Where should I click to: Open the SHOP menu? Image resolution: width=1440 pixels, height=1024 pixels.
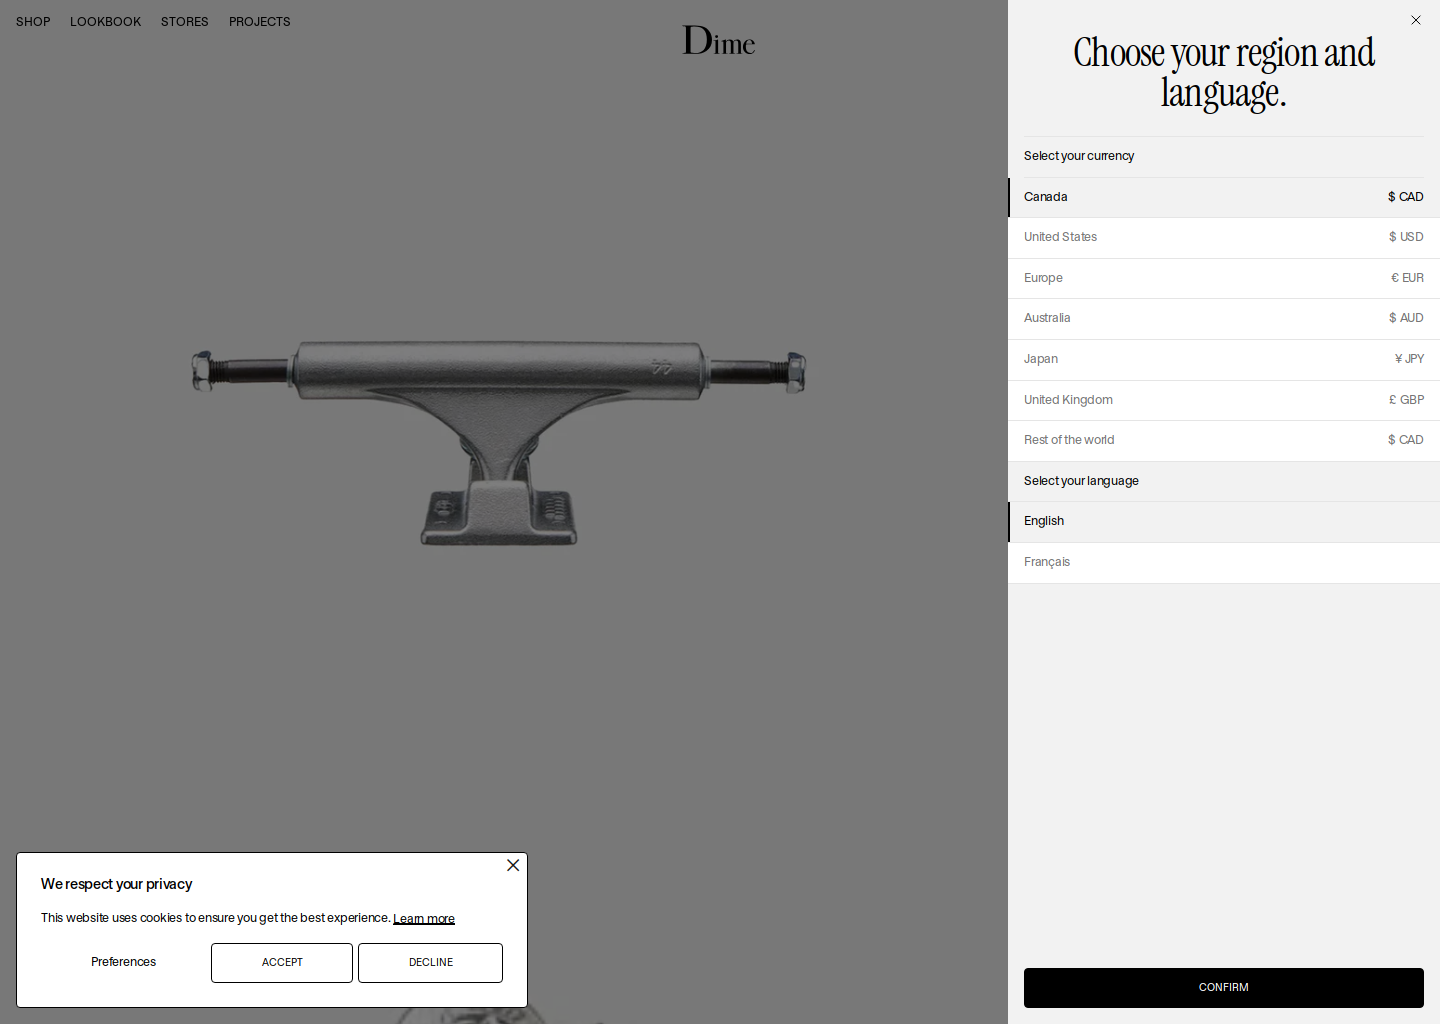32,21
